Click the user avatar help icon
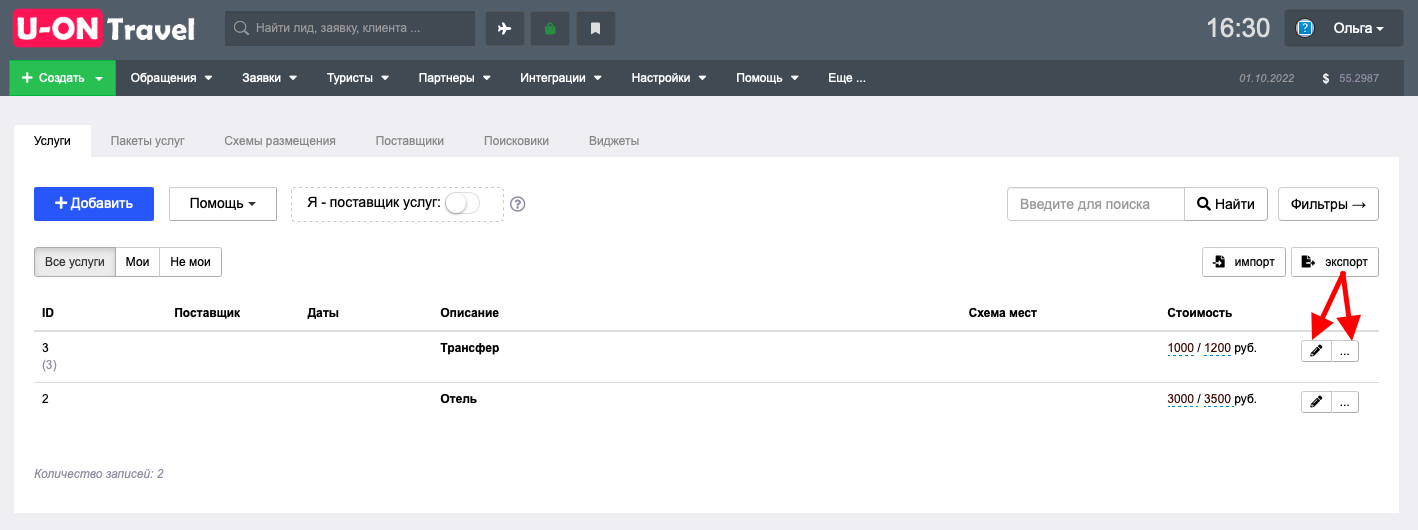This screenshot has height=530, width=1418. pyautogui.click(x=1305, y=28)
